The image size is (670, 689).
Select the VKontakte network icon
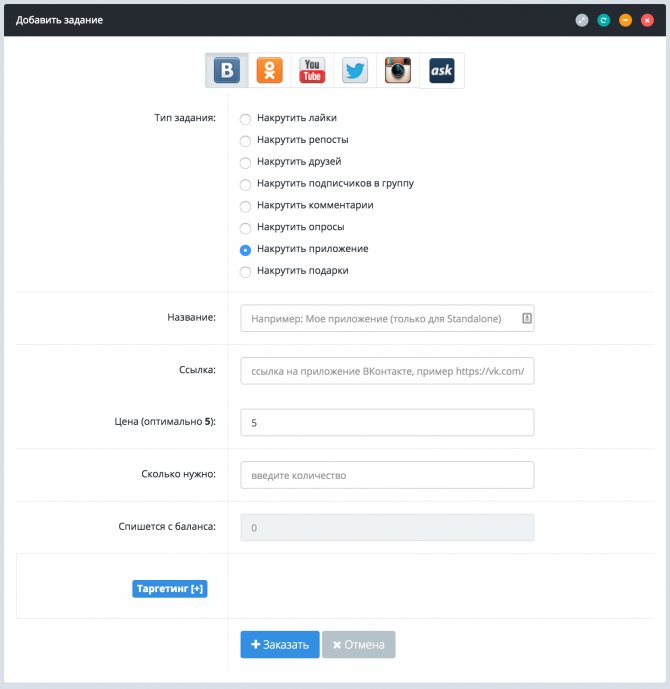pos(227,70)
